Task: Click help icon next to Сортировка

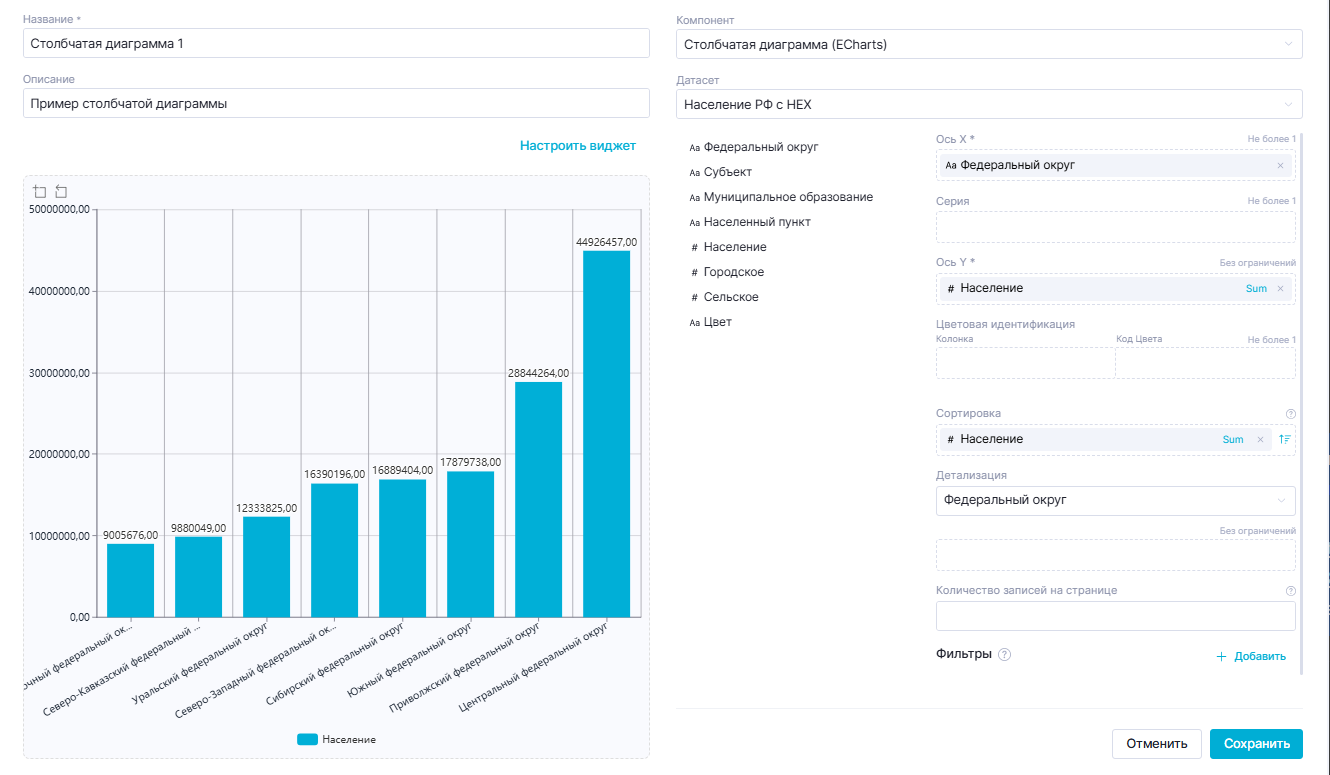Action: click(x=1290, y=414)
